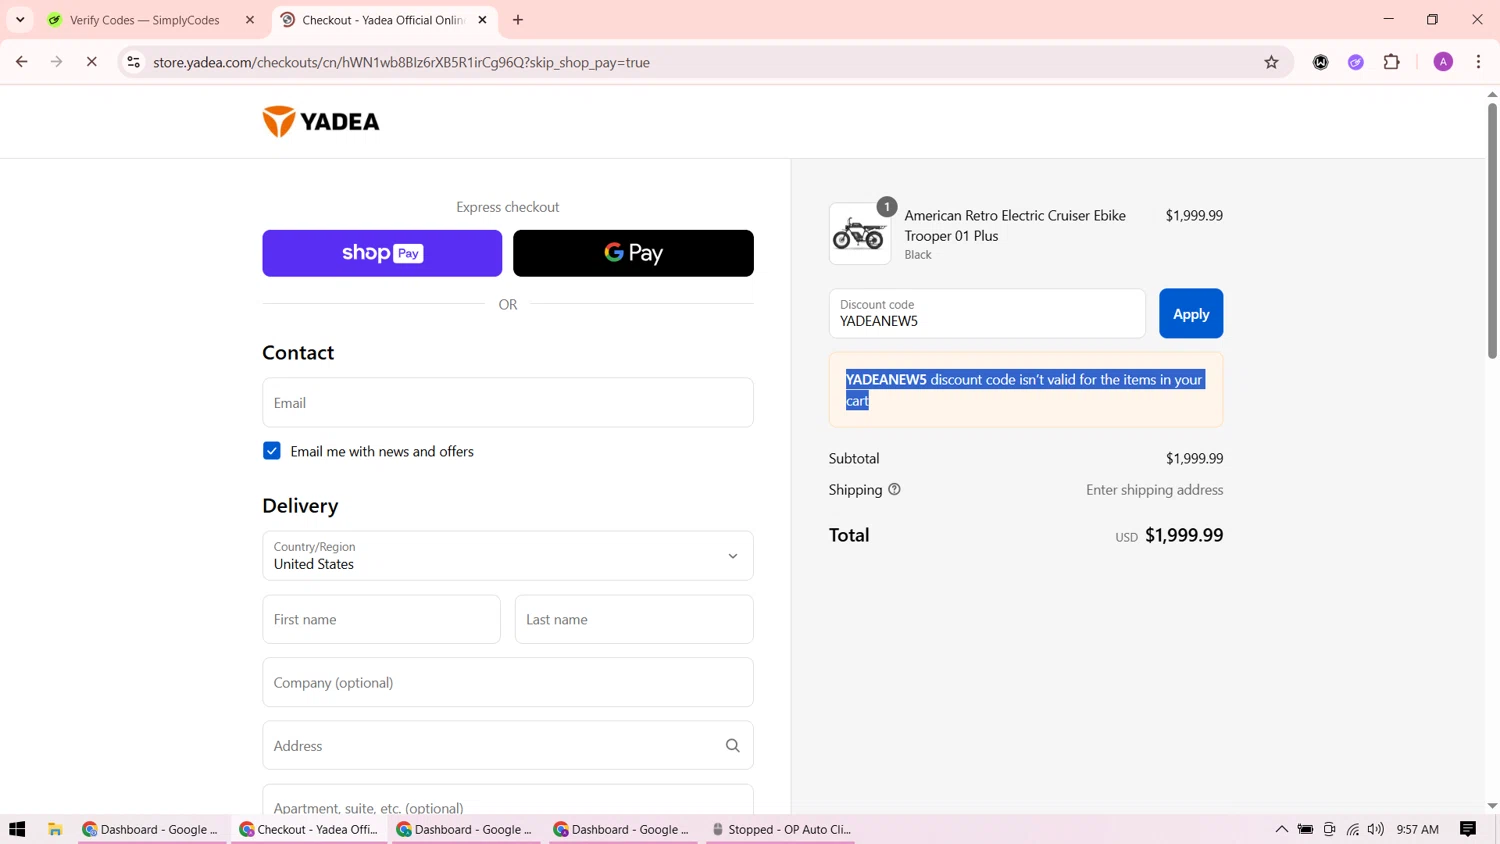Uncheck Email me with news and offers
This screenshot has width=1500, height=844.
(x=272, y=451)
